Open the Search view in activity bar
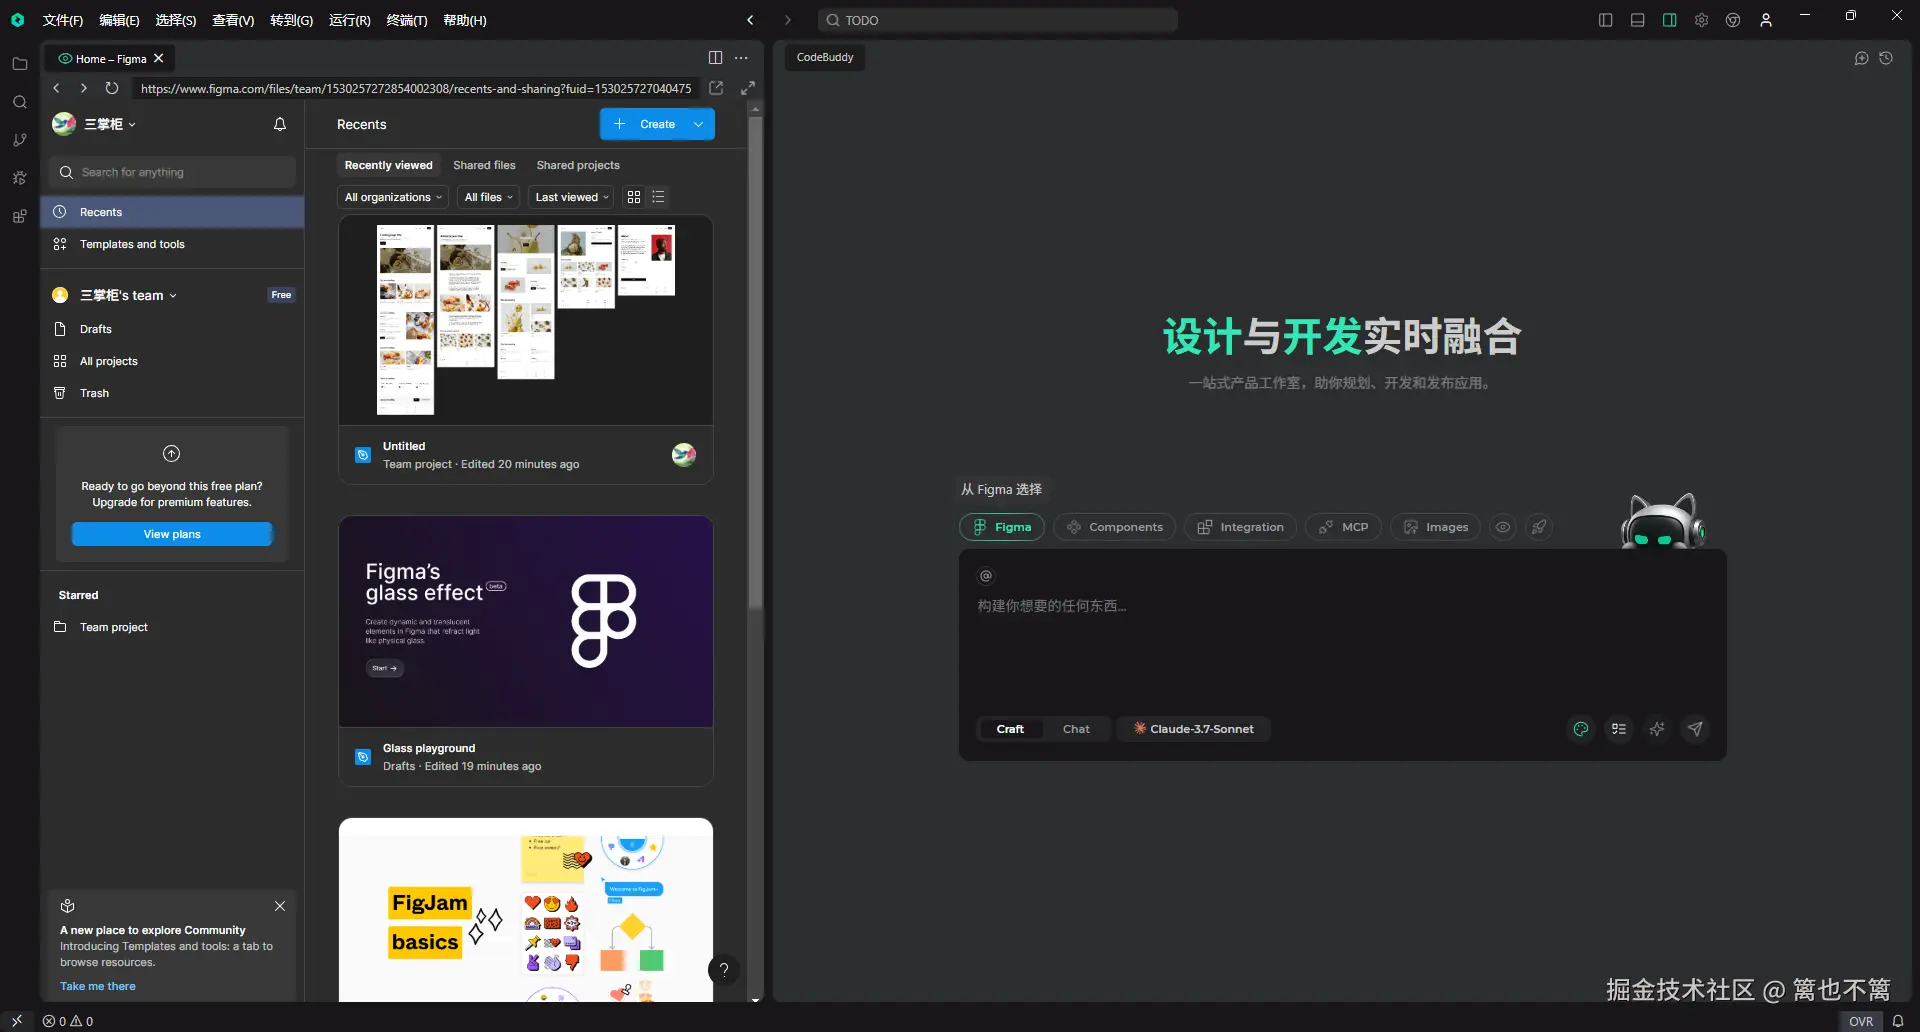 (19, 102)
